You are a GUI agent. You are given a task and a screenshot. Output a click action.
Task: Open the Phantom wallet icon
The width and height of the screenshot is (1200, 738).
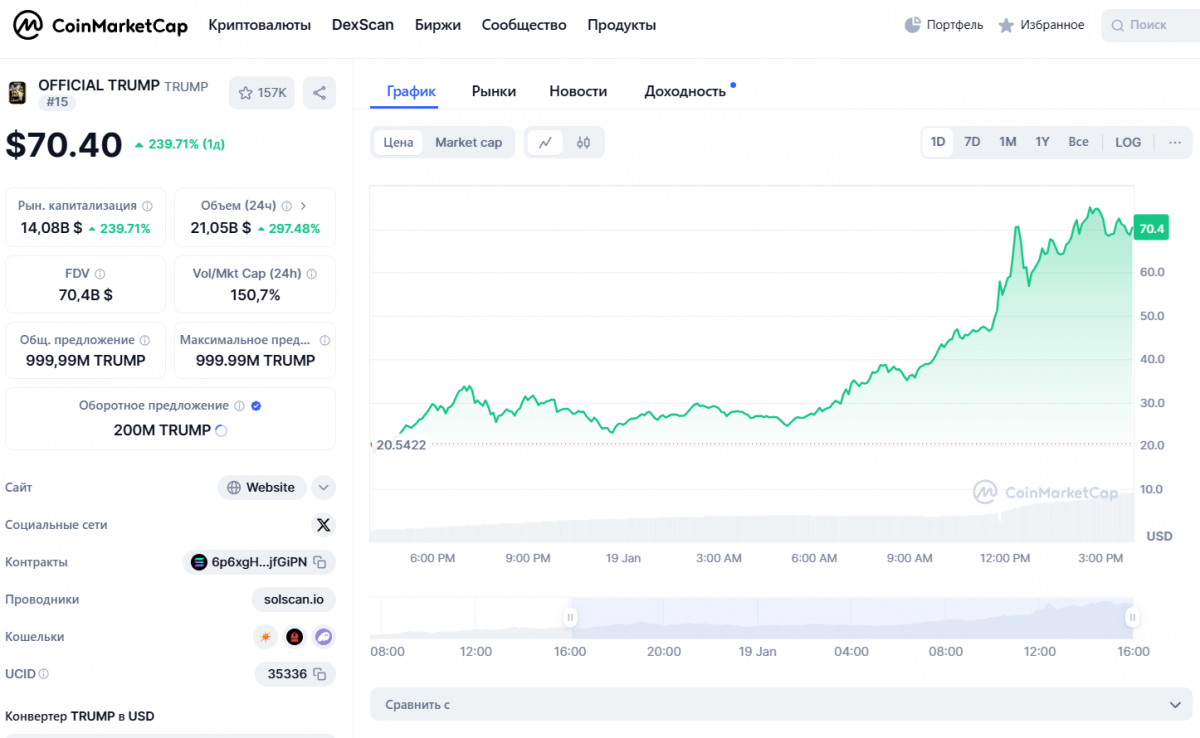point(323,636)
